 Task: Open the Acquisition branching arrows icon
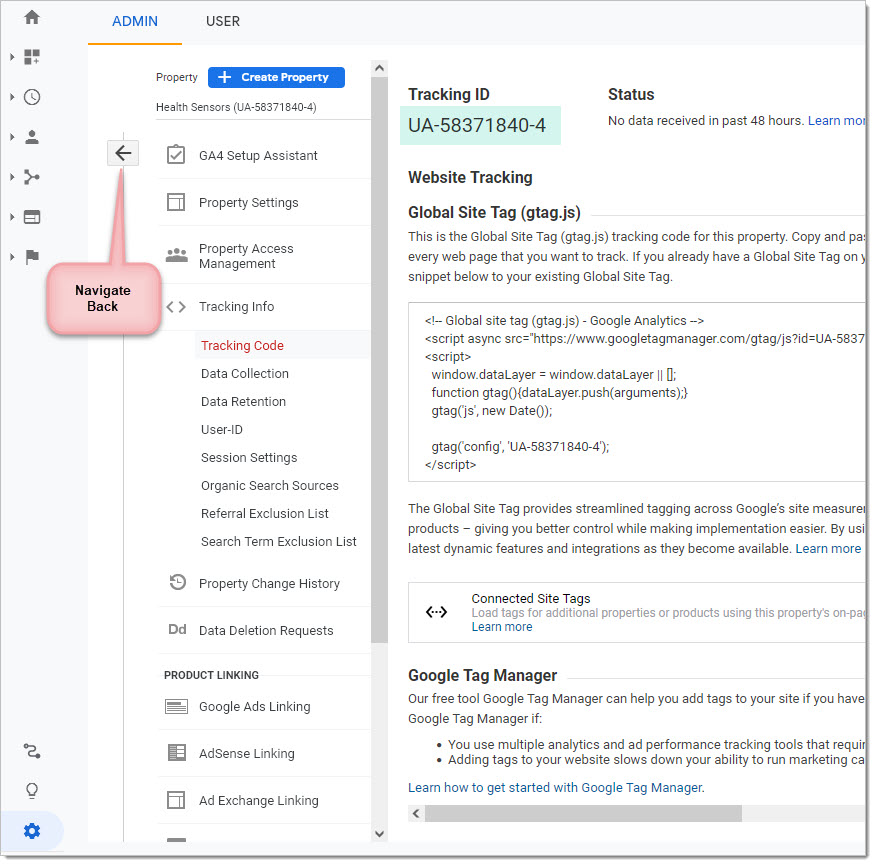pos(32,177)
